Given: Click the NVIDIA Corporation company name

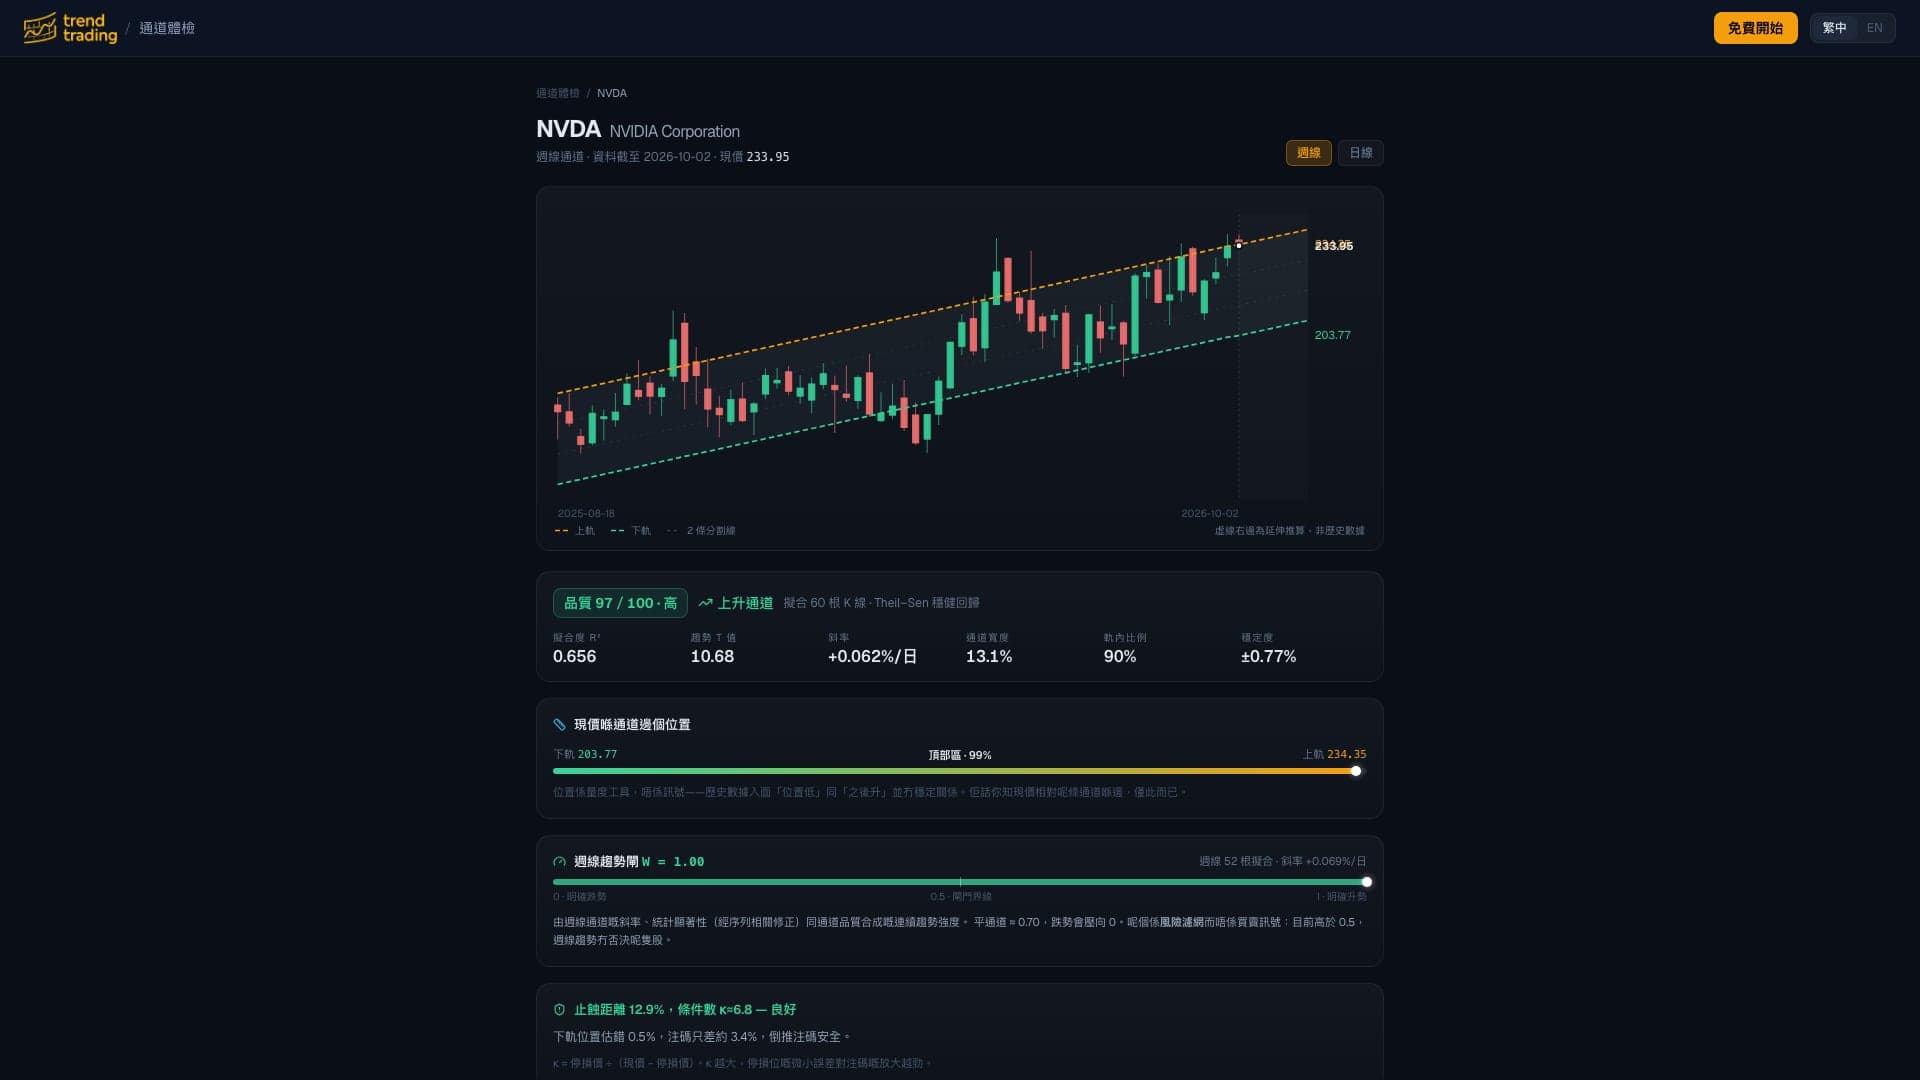Looking at the screenshot, I should [675, 132].
